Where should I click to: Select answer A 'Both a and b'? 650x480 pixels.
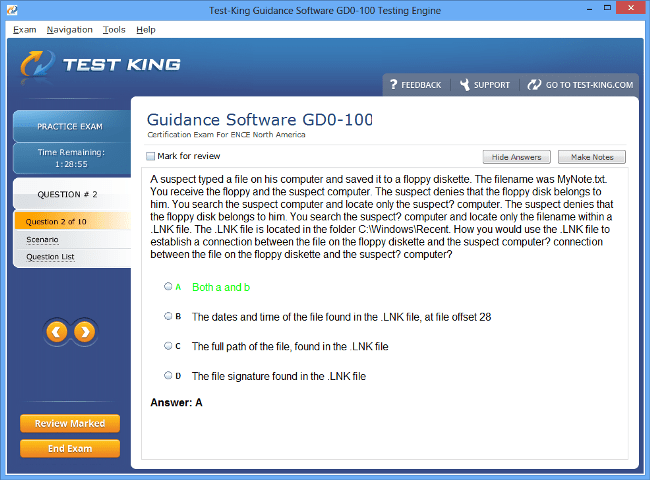pos(168,286)
